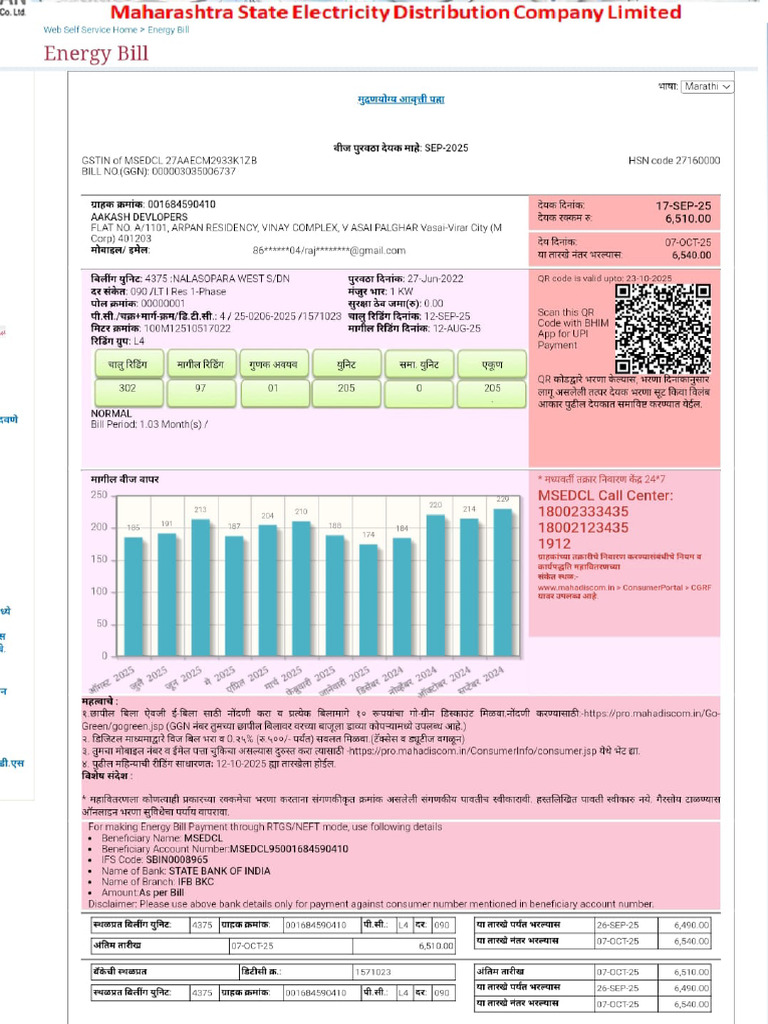This screenshot has width=768, height=1024.
Task: Select early payment date 26-SEP-25 in top slip
Action: coord(618,925)
